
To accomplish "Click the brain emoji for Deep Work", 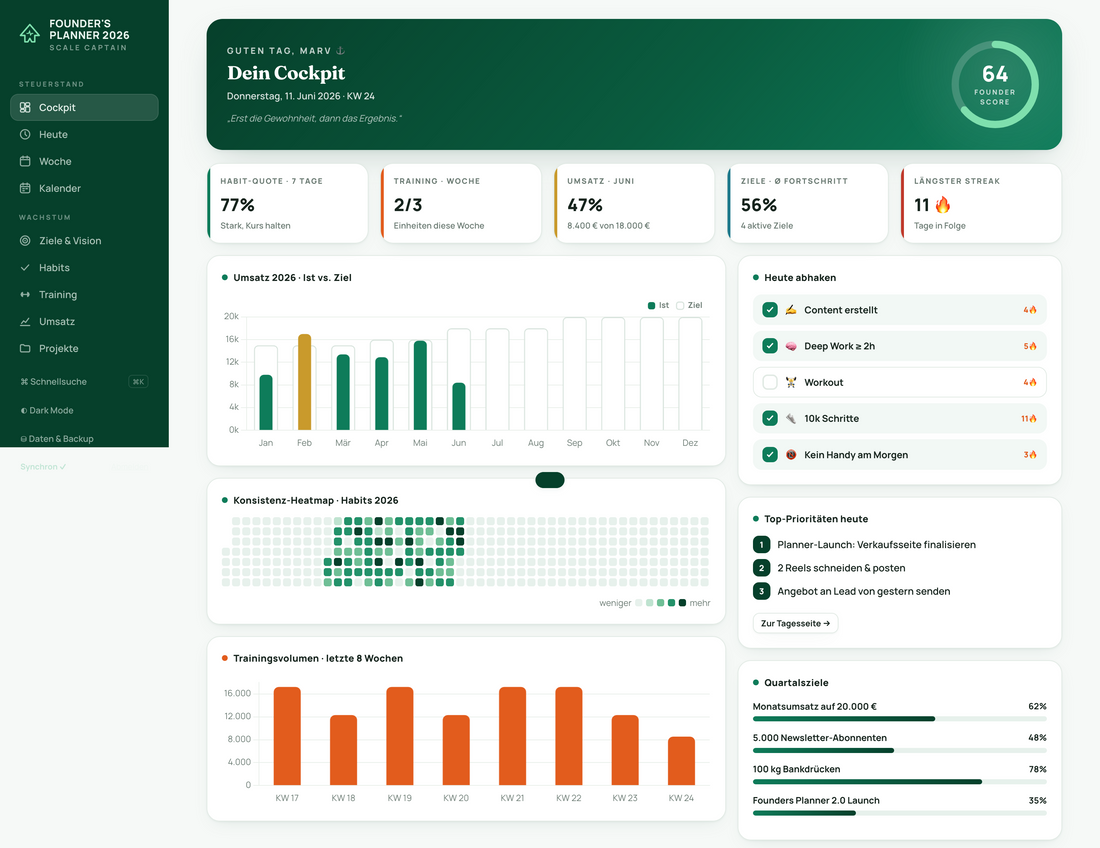I will point(791,346).
